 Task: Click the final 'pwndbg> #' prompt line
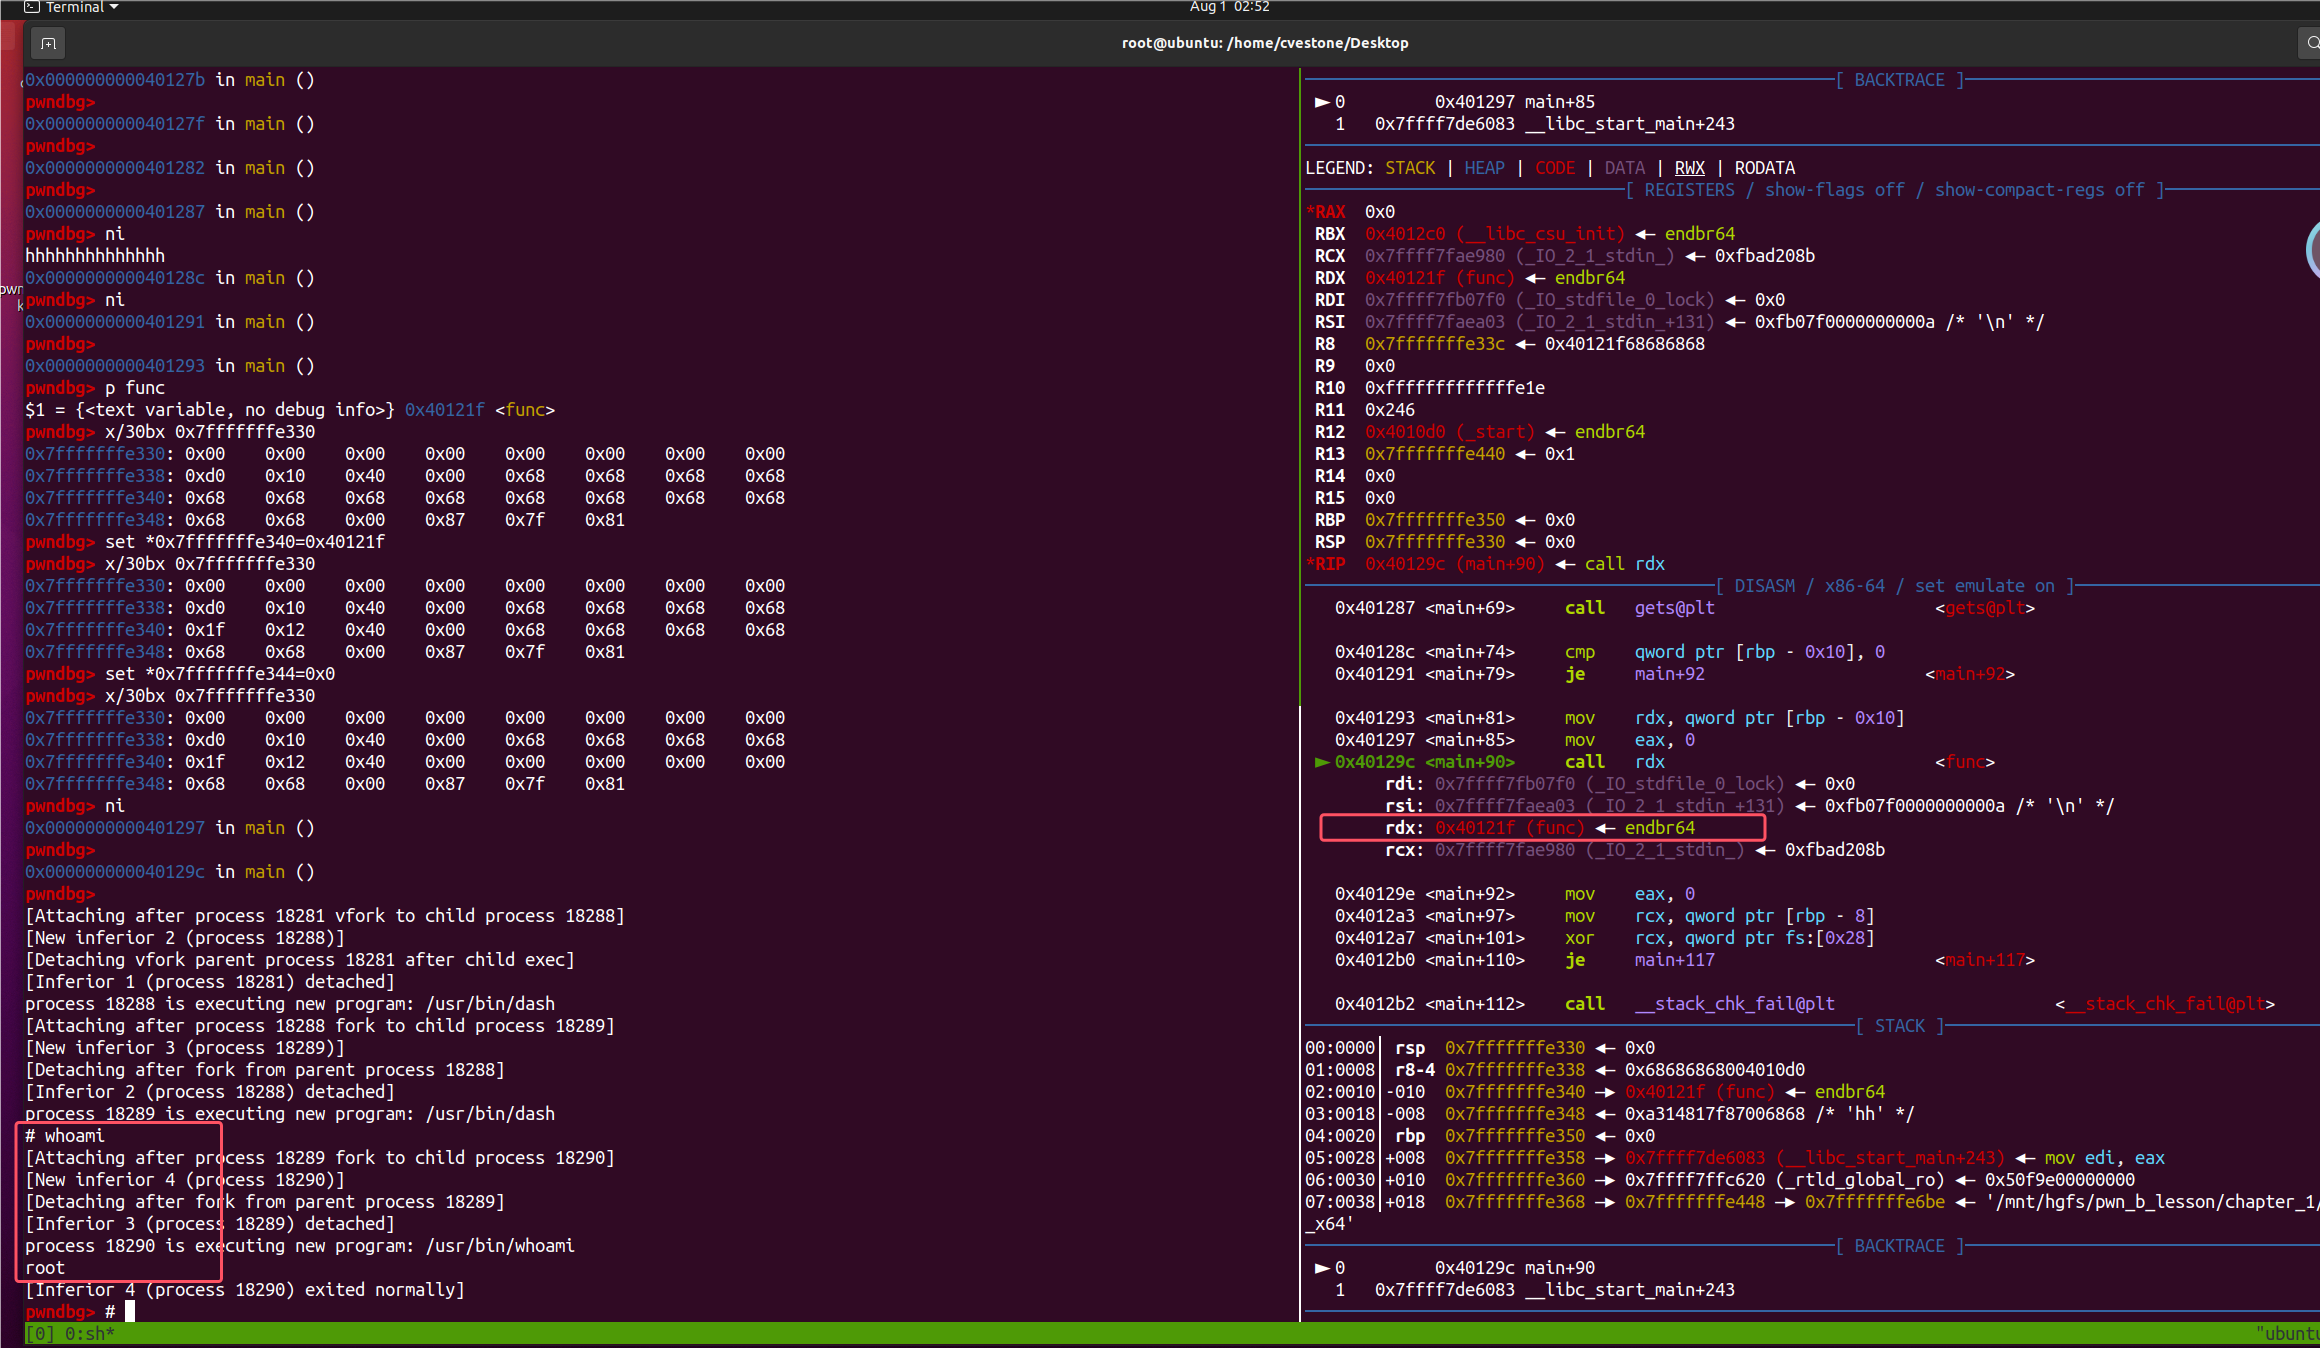(x=80, y=1312)
